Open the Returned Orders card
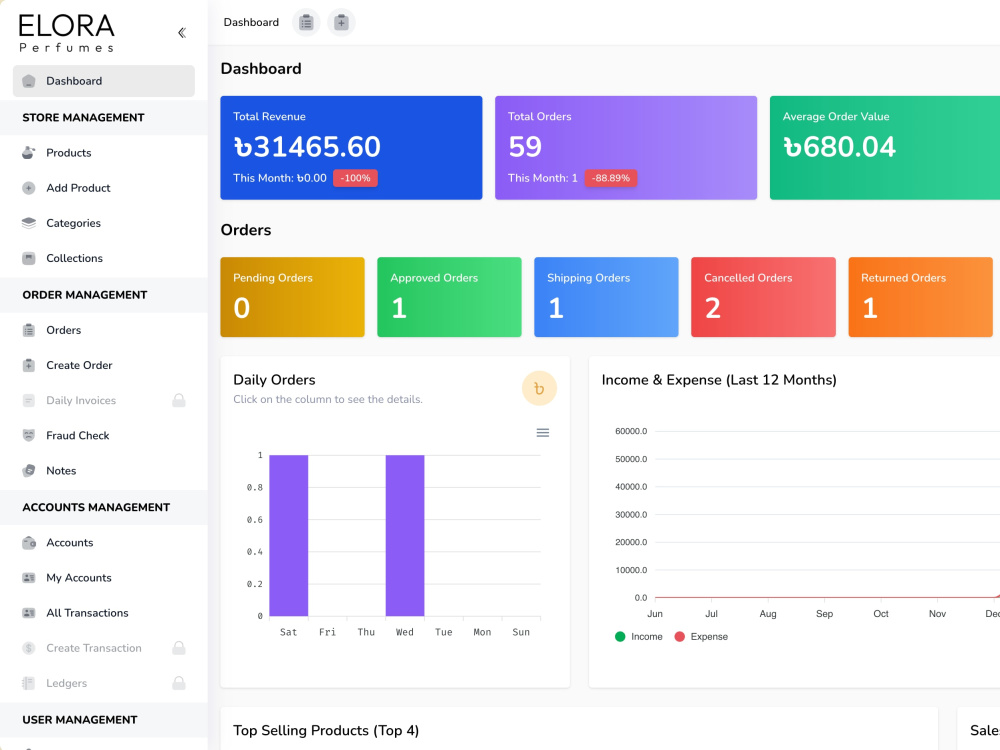The image size is (1000, 750). 920,297
